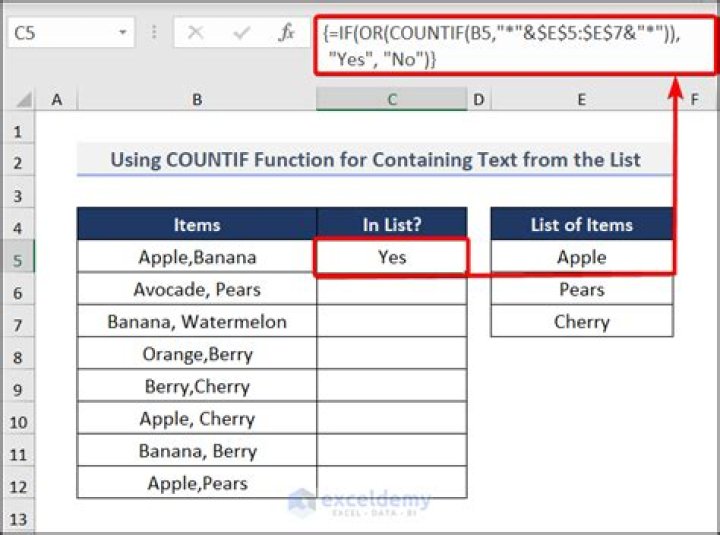Image resolution: width=720 pixels, height=535 pixels.
Task: Select empty In List cell beside "Avocade, Pears"
Action: point(392,289)
